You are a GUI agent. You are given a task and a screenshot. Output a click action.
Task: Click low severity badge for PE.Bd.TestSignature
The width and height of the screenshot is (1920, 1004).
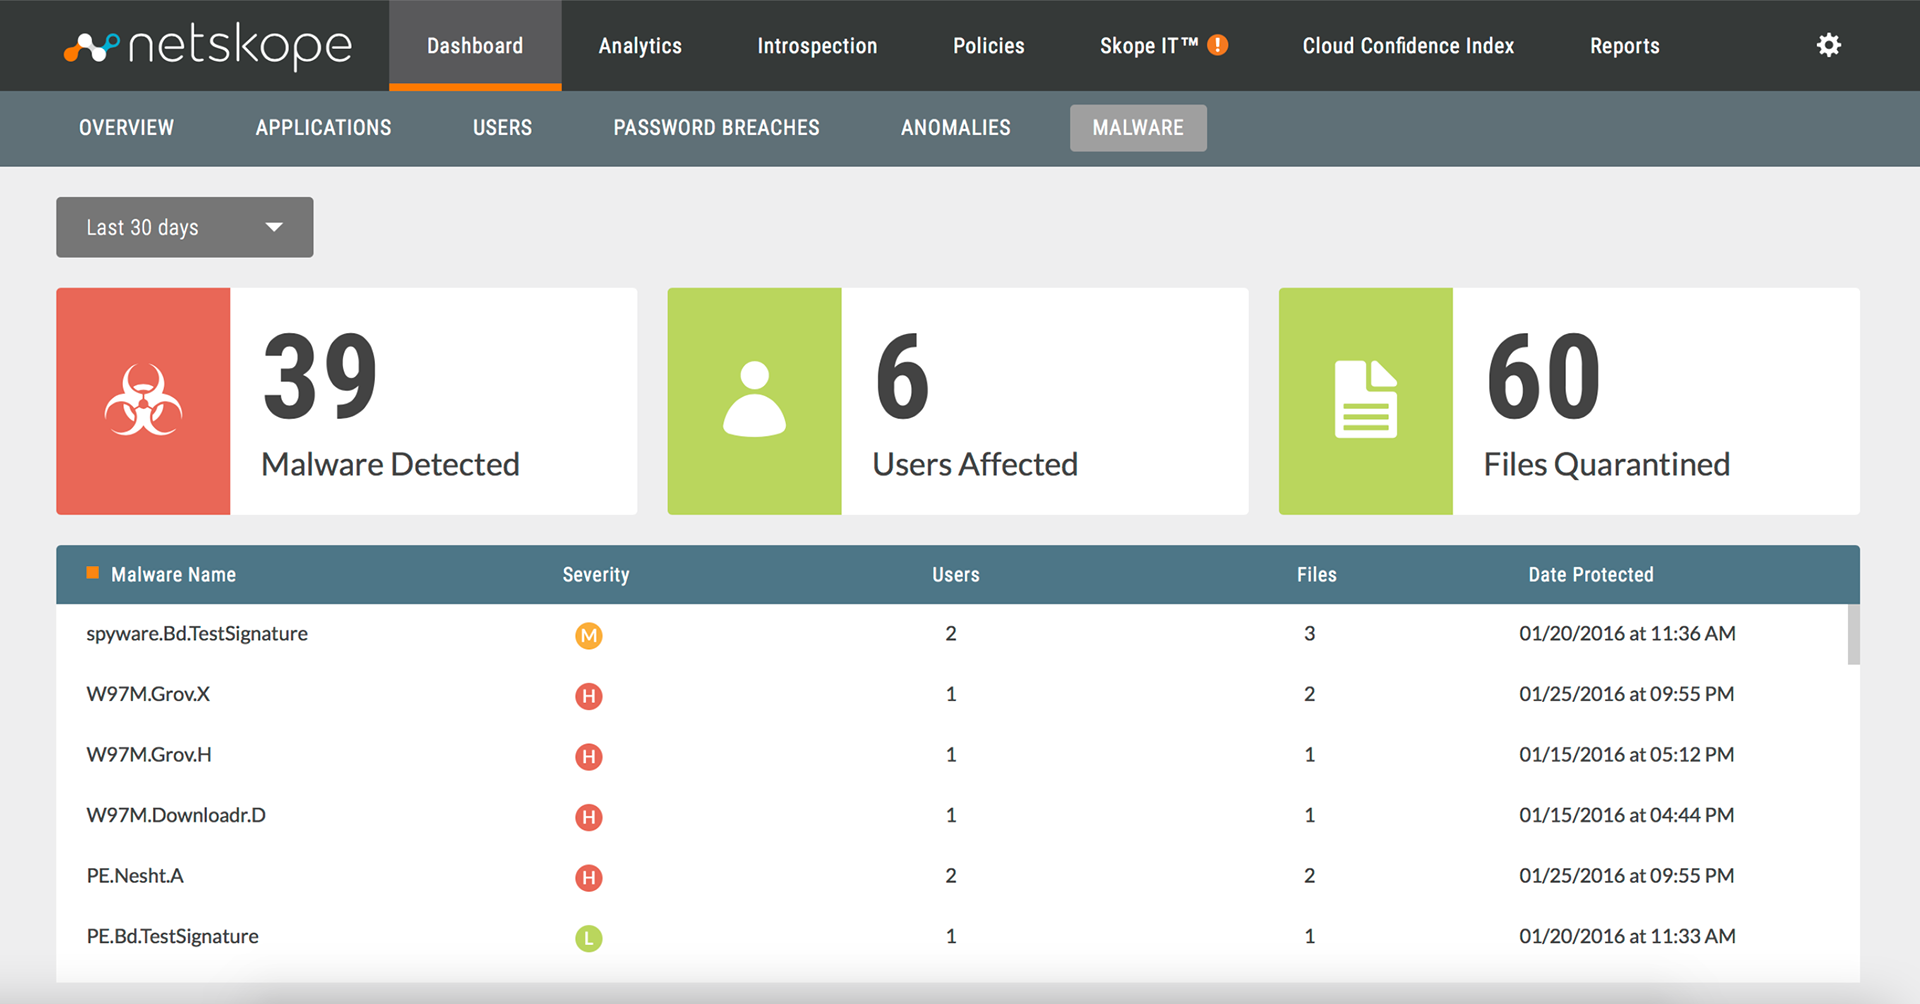pyautogui.click(x=589, y=938)
